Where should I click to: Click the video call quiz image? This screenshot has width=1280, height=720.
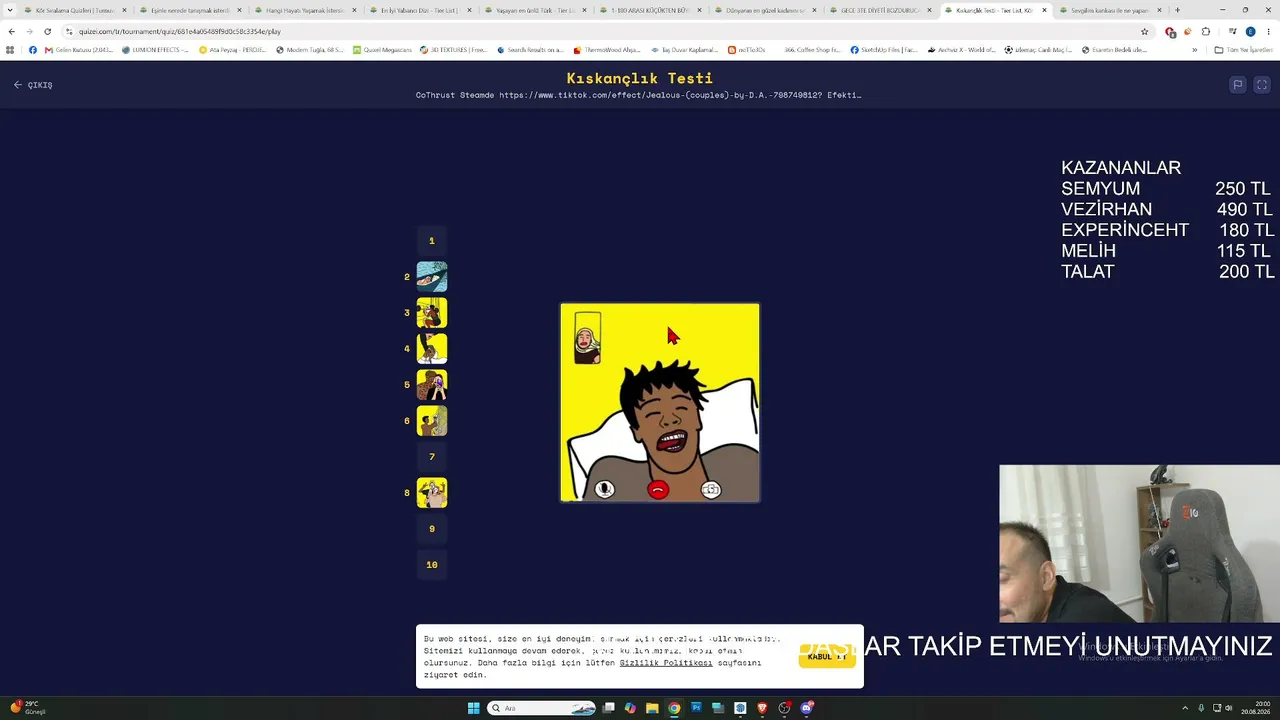[x=660, y=402]
